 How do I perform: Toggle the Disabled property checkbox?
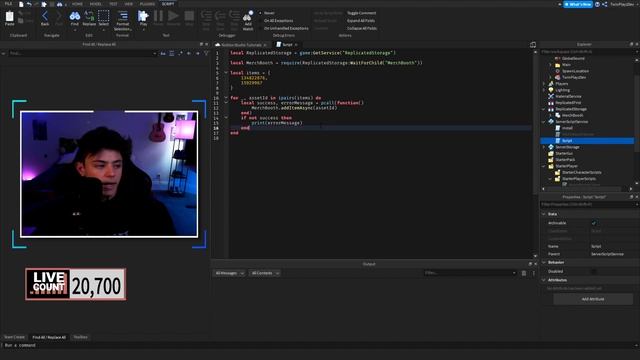click(594, 271)
